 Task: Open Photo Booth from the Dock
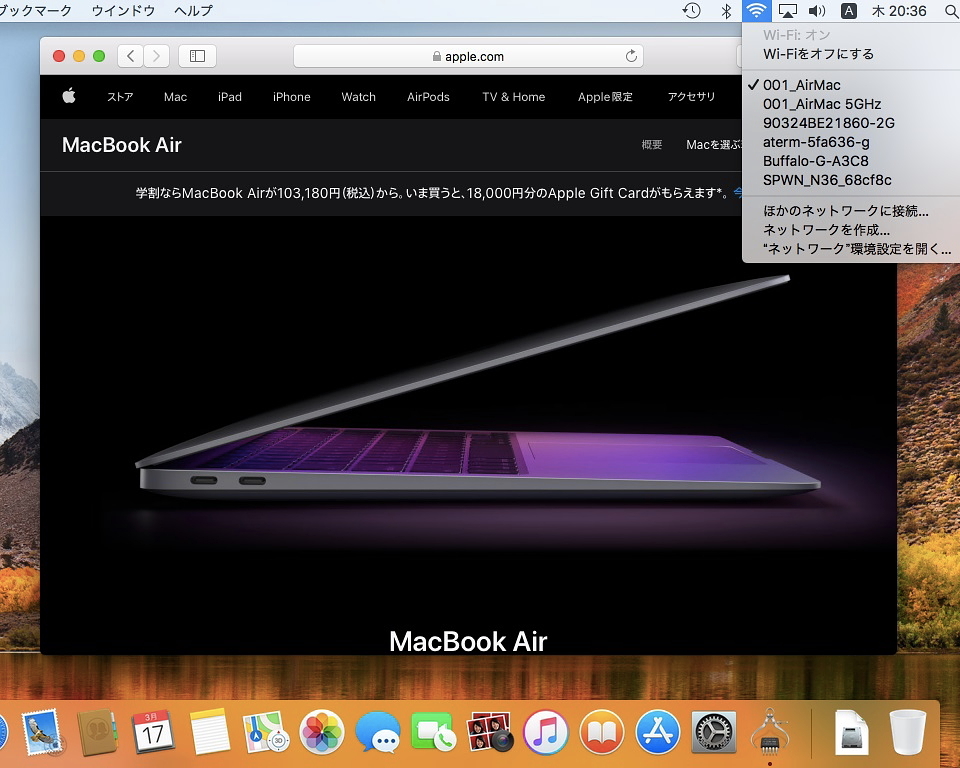[489, 732]
